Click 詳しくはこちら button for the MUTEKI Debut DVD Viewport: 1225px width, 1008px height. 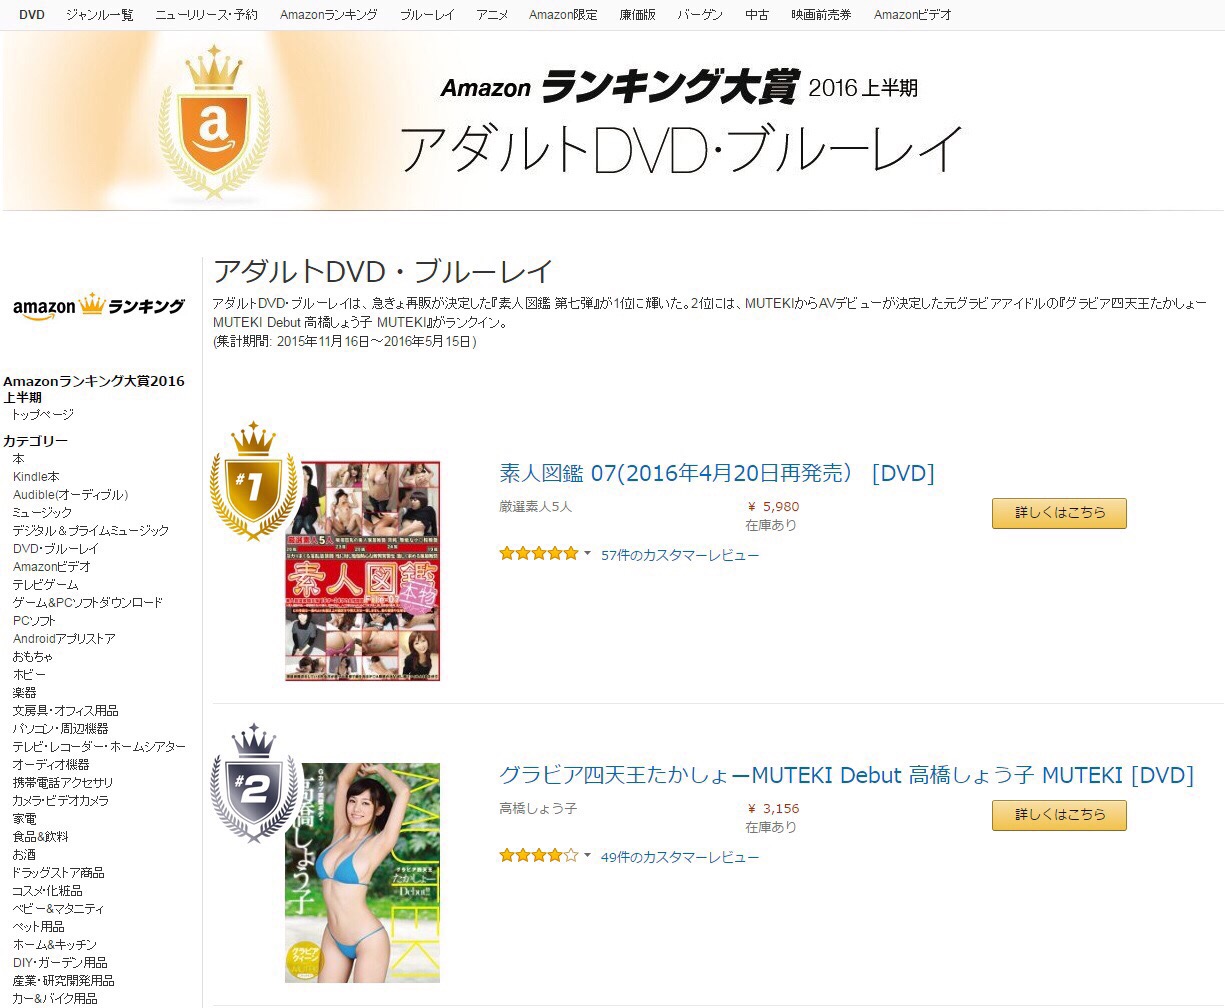[x=1059, y=815]
